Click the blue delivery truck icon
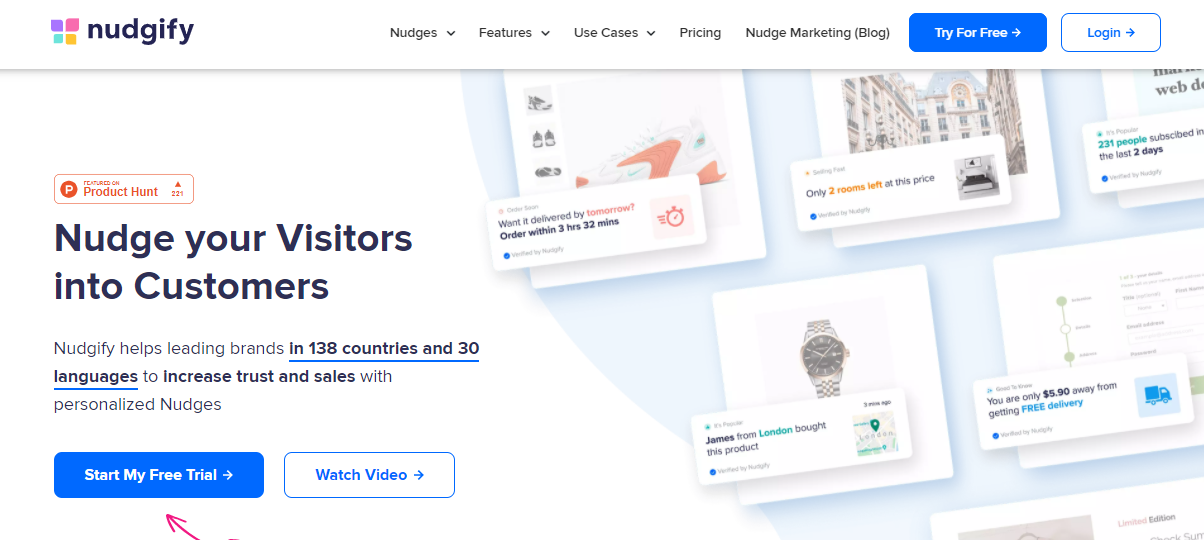The width and height of the screenshot is (1204, 540). click(x=1157, y=396)
